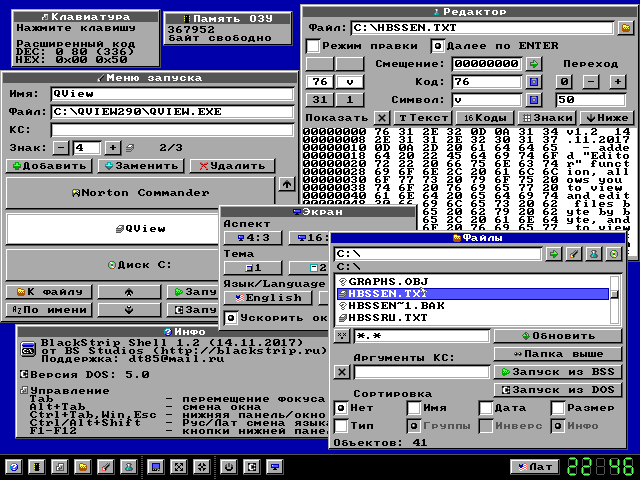The width and height of the screenshot is (640, 480).
Task: Toggle Далее по ENTER option
Action: click(x=437, y=46)
